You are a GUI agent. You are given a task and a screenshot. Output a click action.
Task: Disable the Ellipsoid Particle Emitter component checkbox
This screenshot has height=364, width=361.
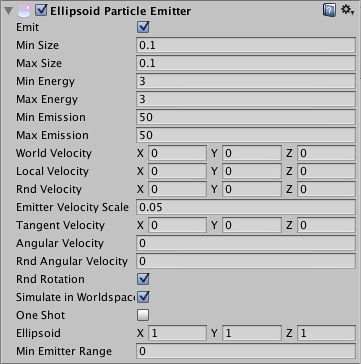[41, 10]
